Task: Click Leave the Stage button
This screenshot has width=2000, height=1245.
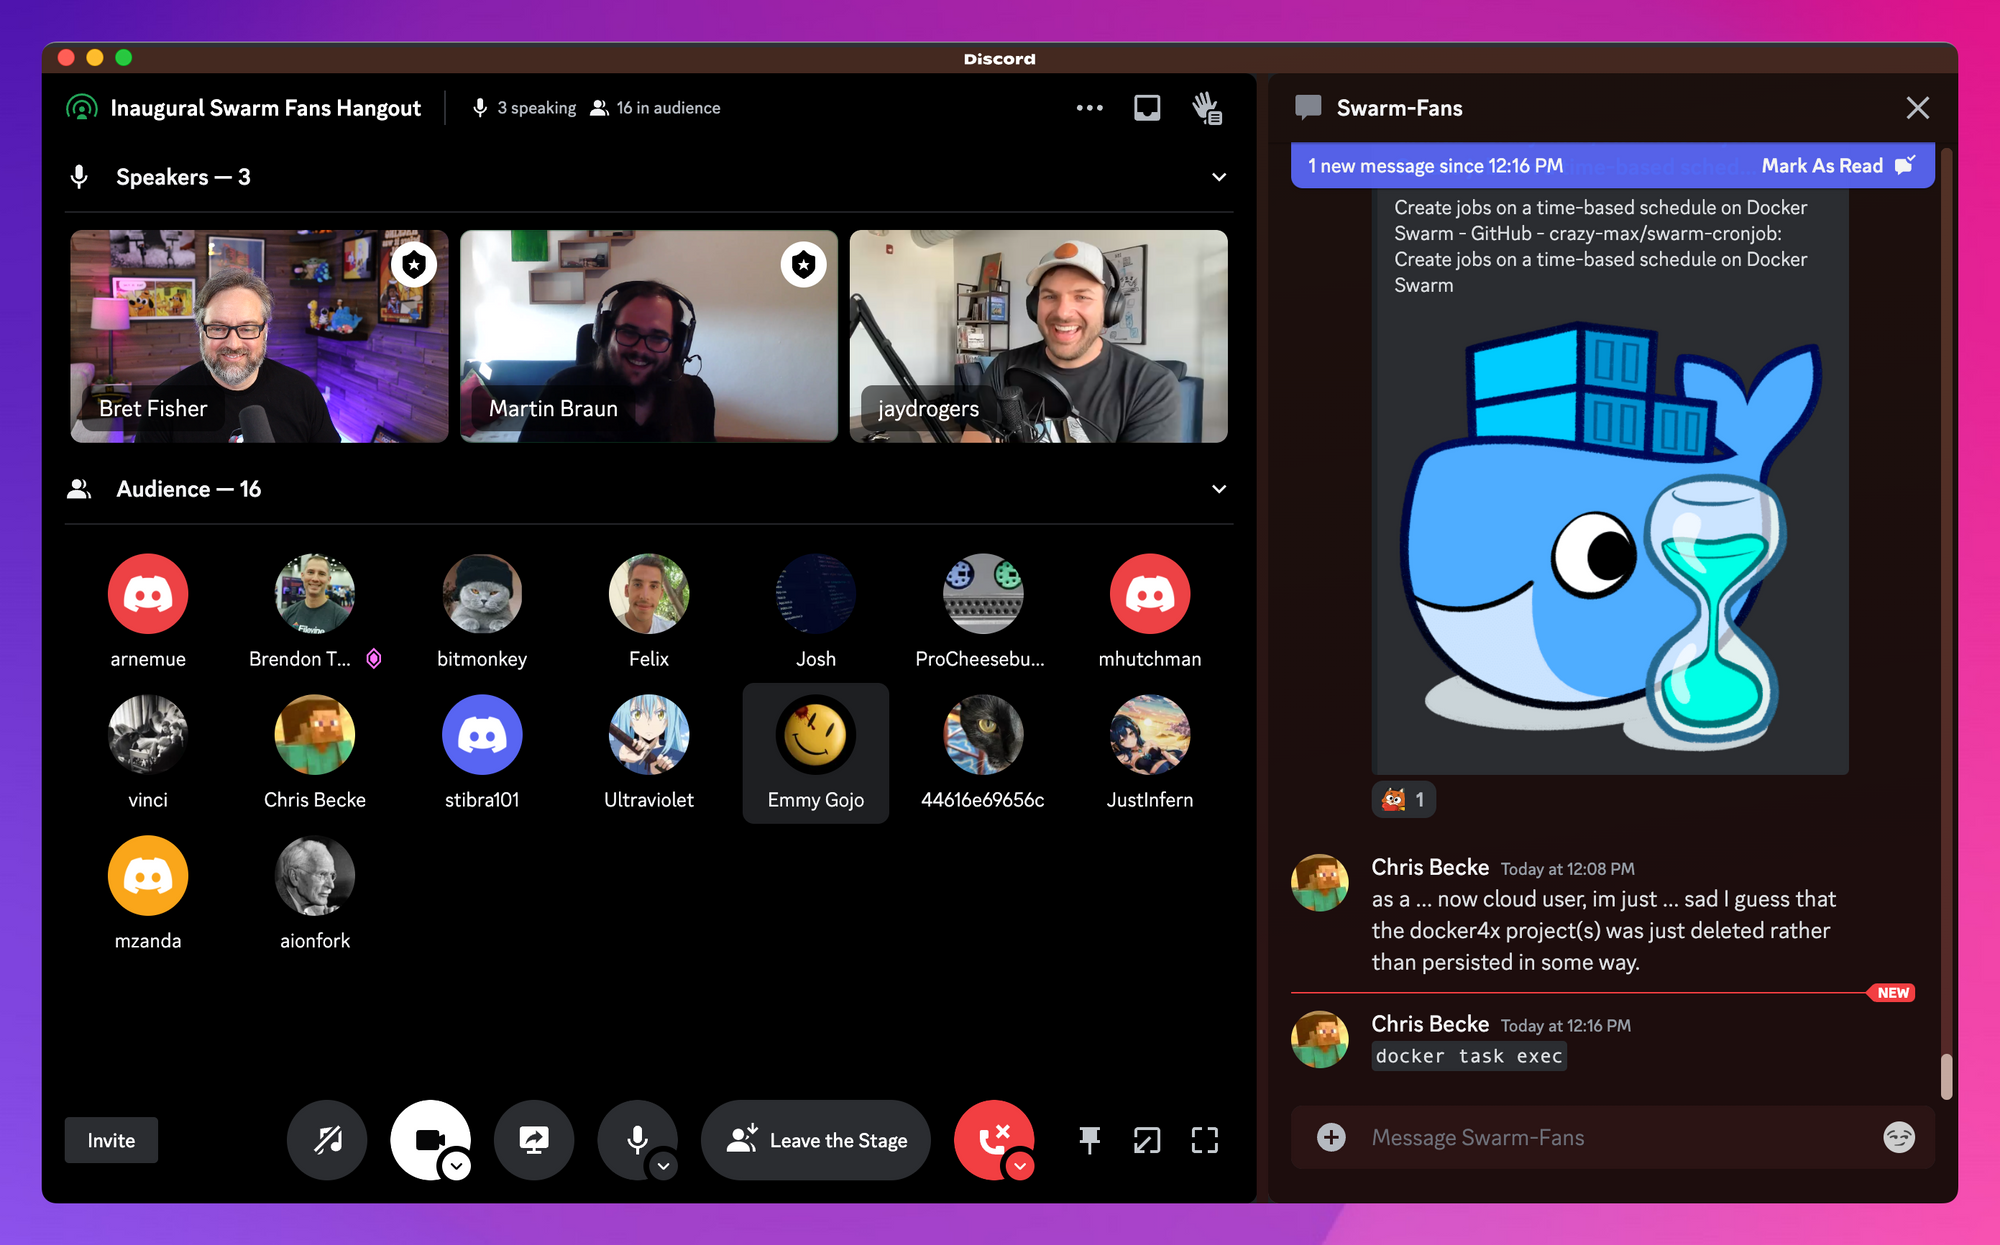Action: tap(816, 1140)
